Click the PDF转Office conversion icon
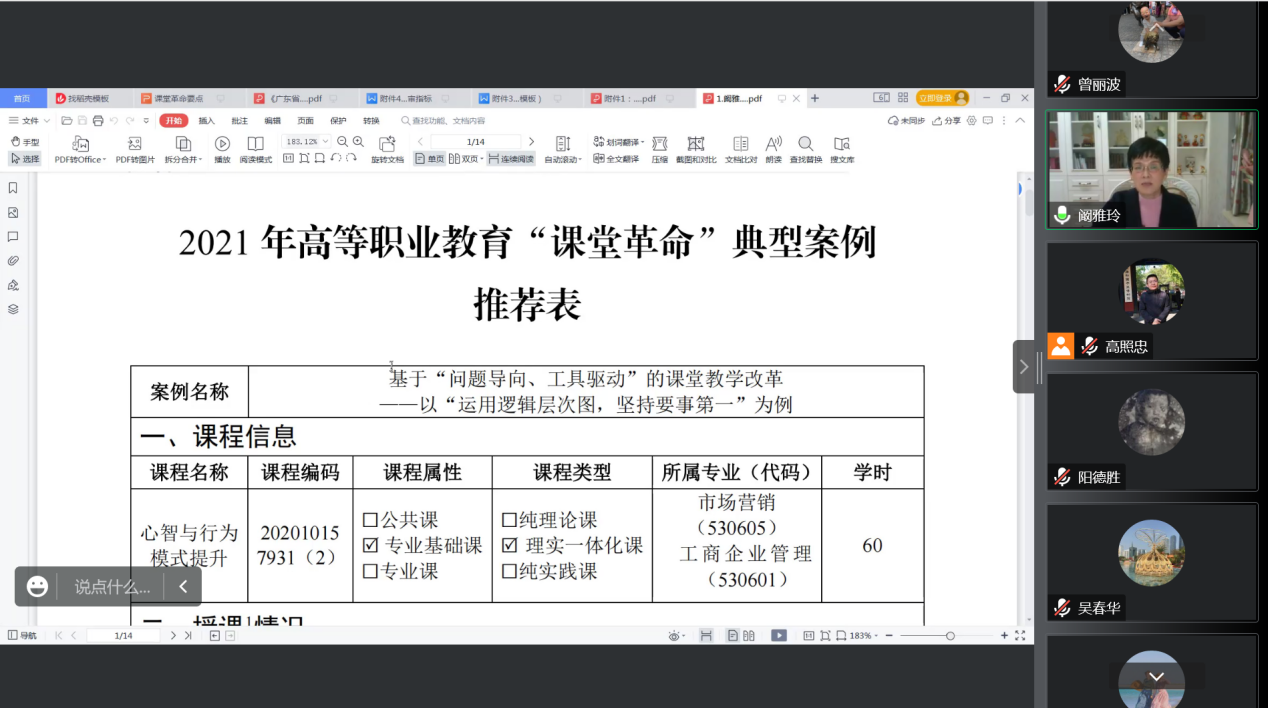The height and width of the screenshot is (708, 1268). point(80,144)
